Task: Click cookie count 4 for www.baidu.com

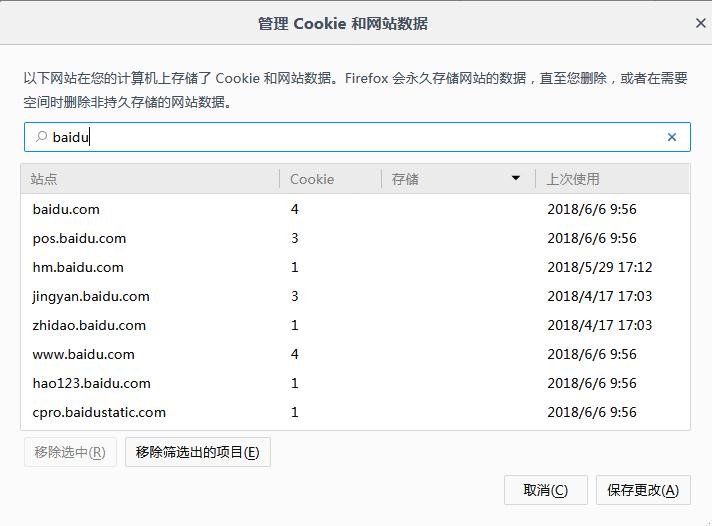Action: pyautogui.click(x=295, y=354)
